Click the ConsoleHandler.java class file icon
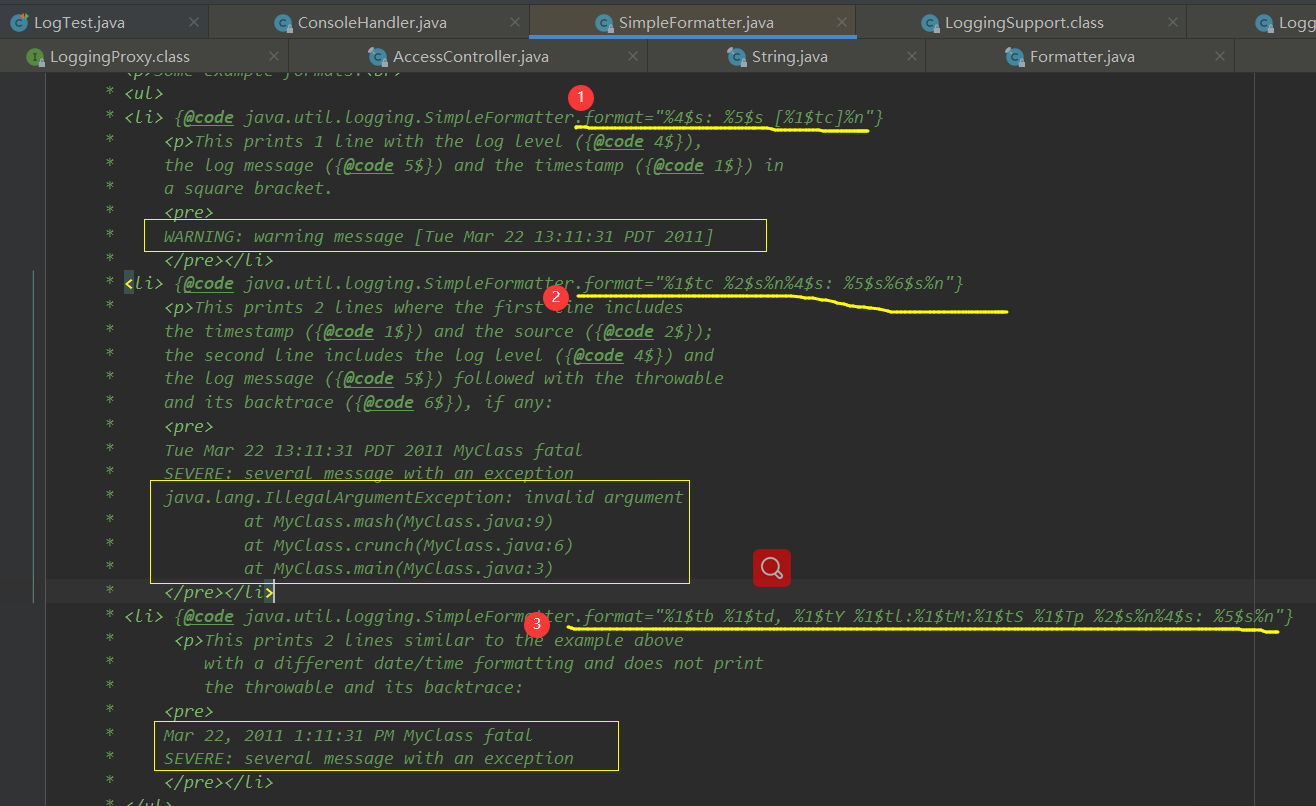Viewport: 1316px width, 806px height. (x=282, y=22)
